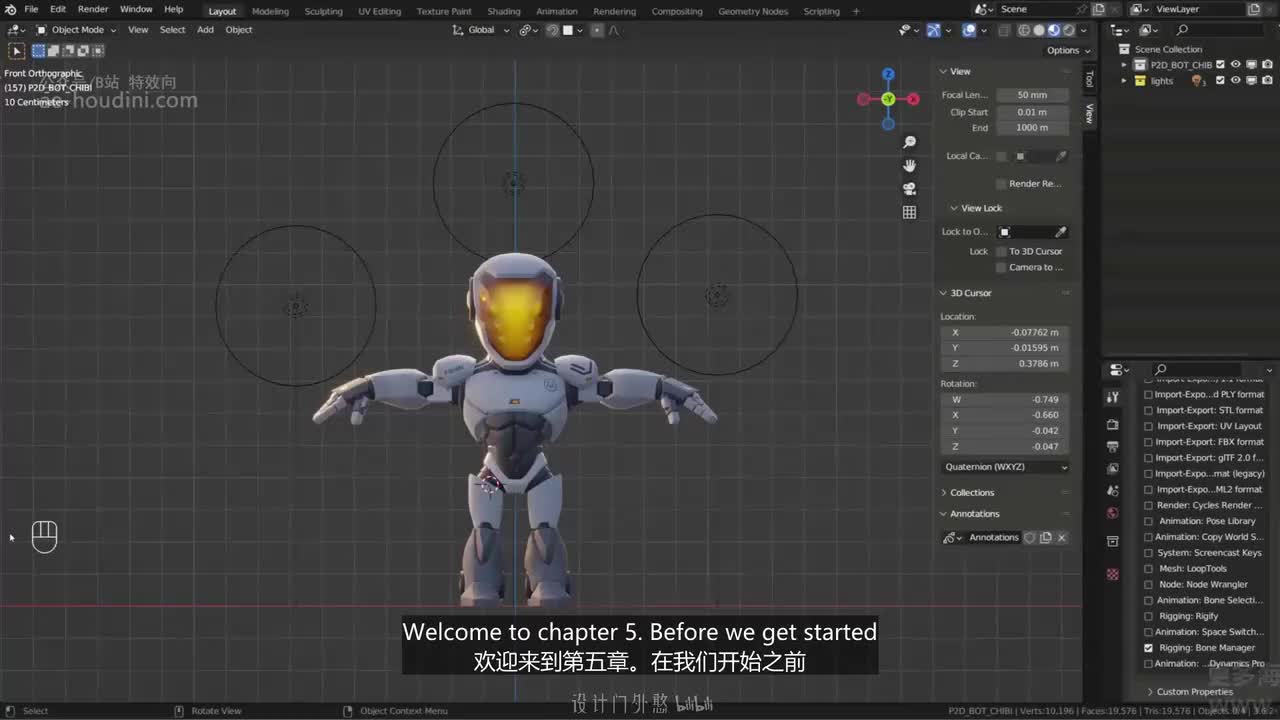Image resolution: width=1280 pixels, height=720 pixels.
Task: Switch to material preview shading
Action: [x=1054, y=30]
